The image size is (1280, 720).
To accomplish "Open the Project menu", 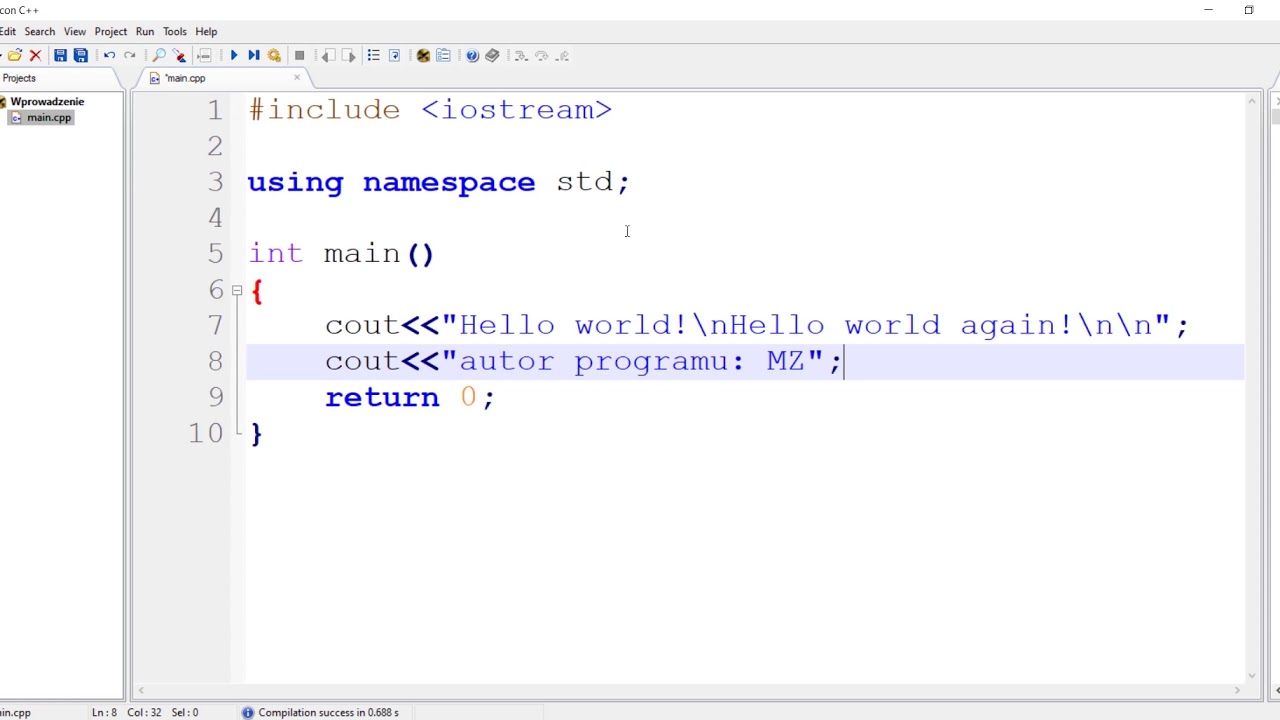I will [x=110, y=31].
